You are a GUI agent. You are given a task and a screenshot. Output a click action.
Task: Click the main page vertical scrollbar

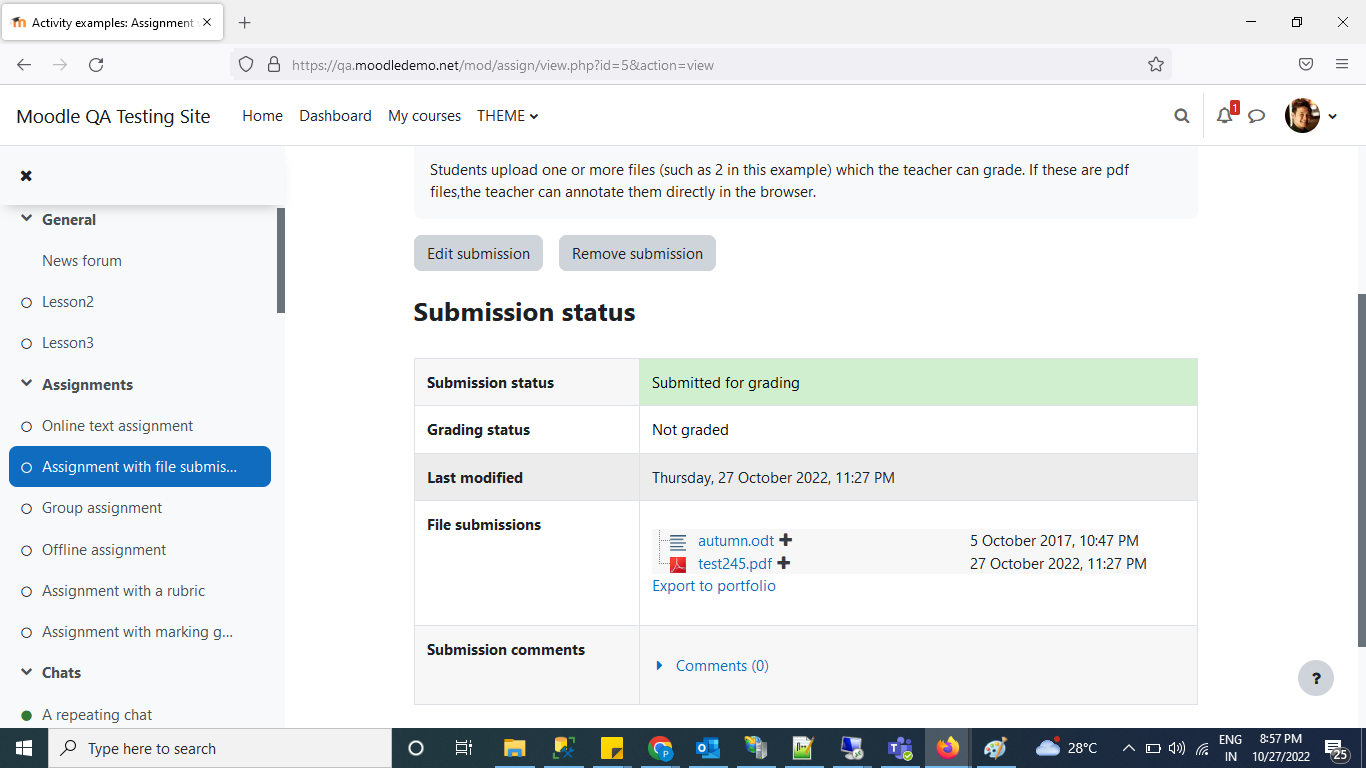pyautogui.click(x=1361, y=470)
